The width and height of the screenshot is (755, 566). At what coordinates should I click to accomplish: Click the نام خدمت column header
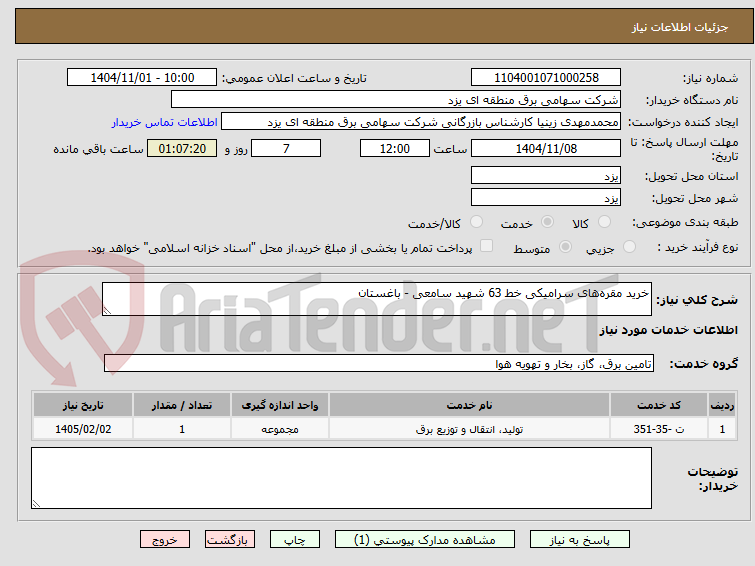point(469,405)
